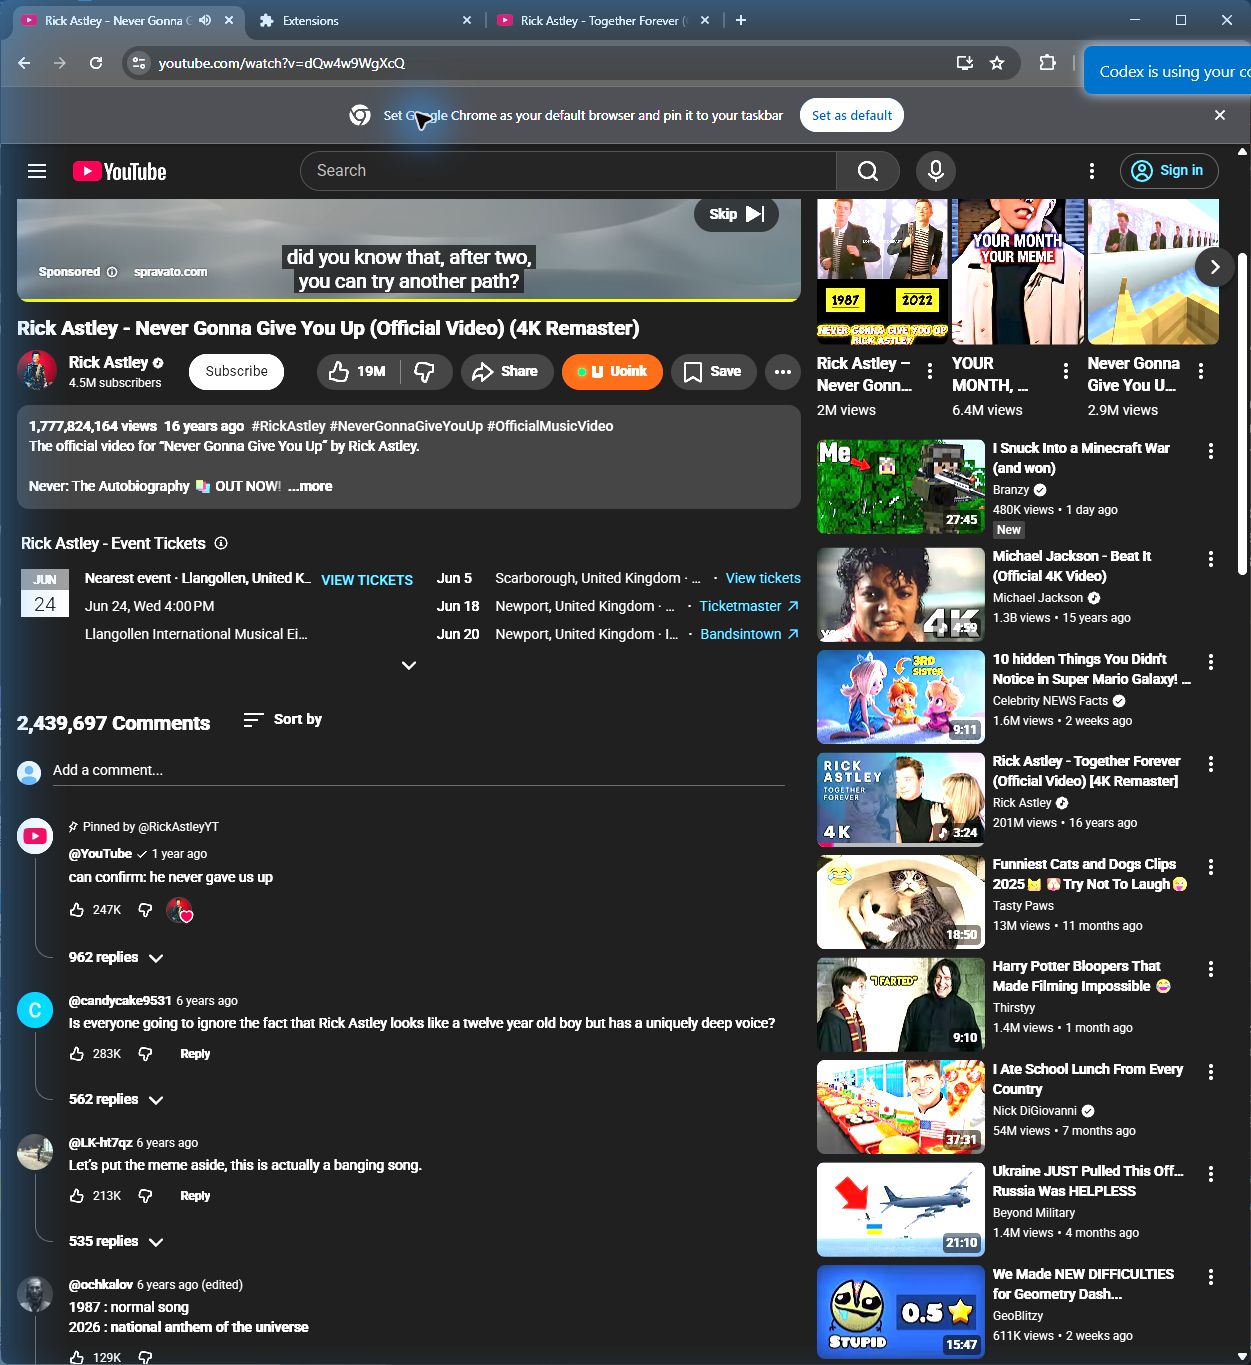
Task: Open Geometry Dash NEW DIFFICULTIES thumbnail
Action: pyautogui.click(x=901, y=1312)
